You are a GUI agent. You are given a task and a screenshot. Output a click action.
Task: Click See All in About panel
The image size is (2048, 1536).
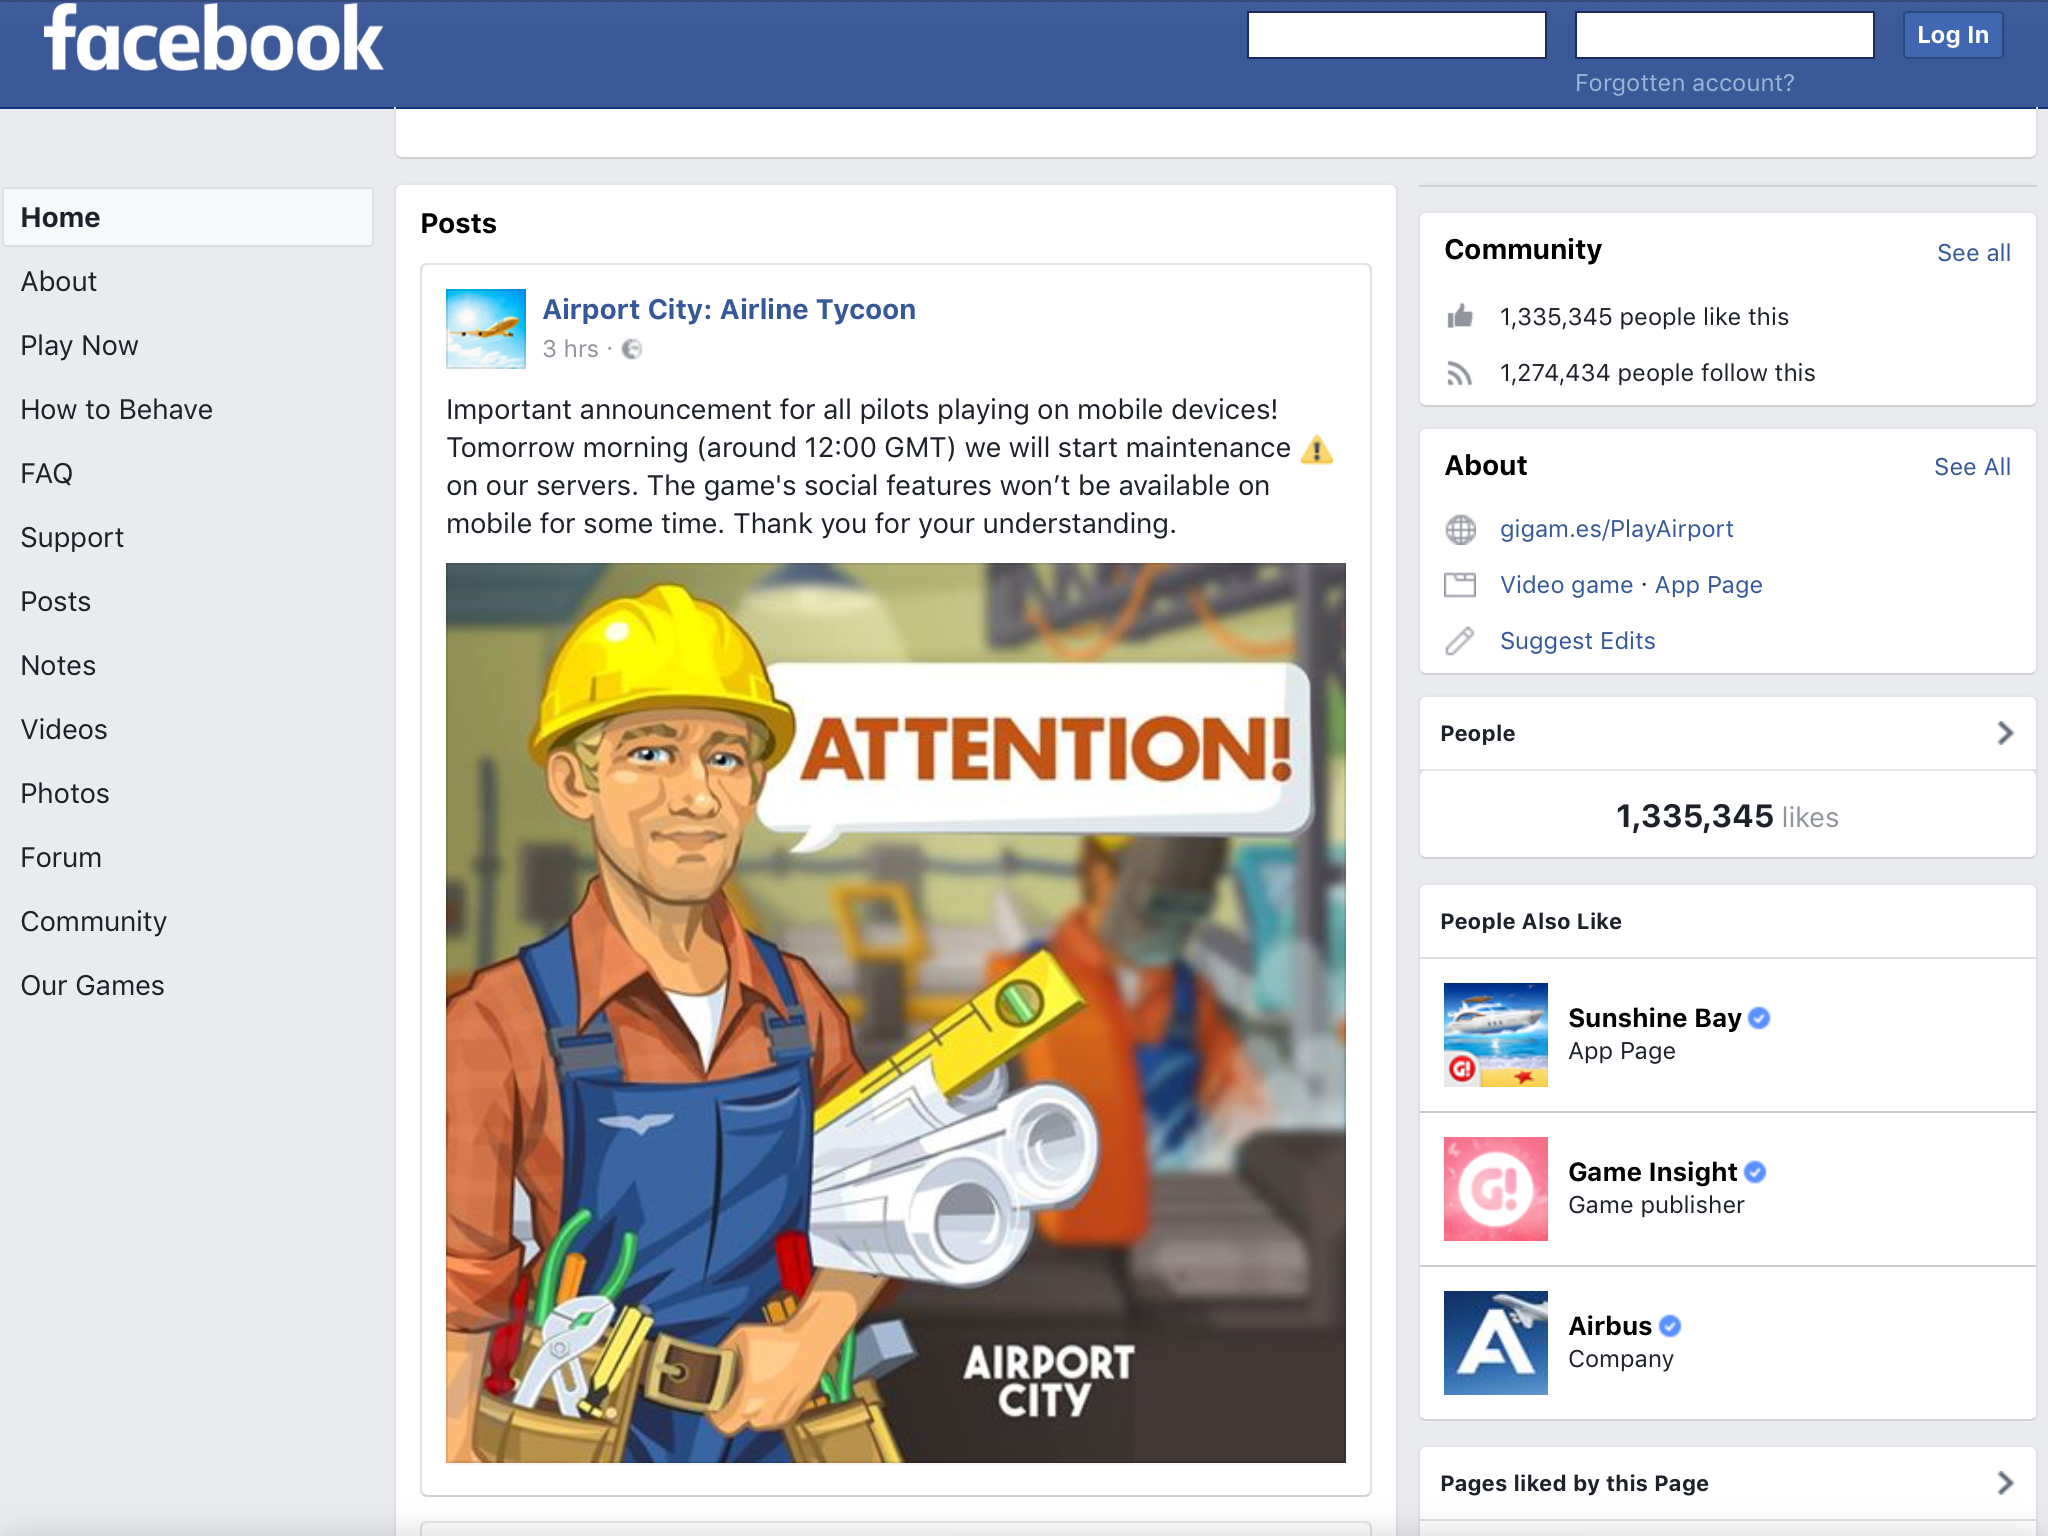point(1972,467)
